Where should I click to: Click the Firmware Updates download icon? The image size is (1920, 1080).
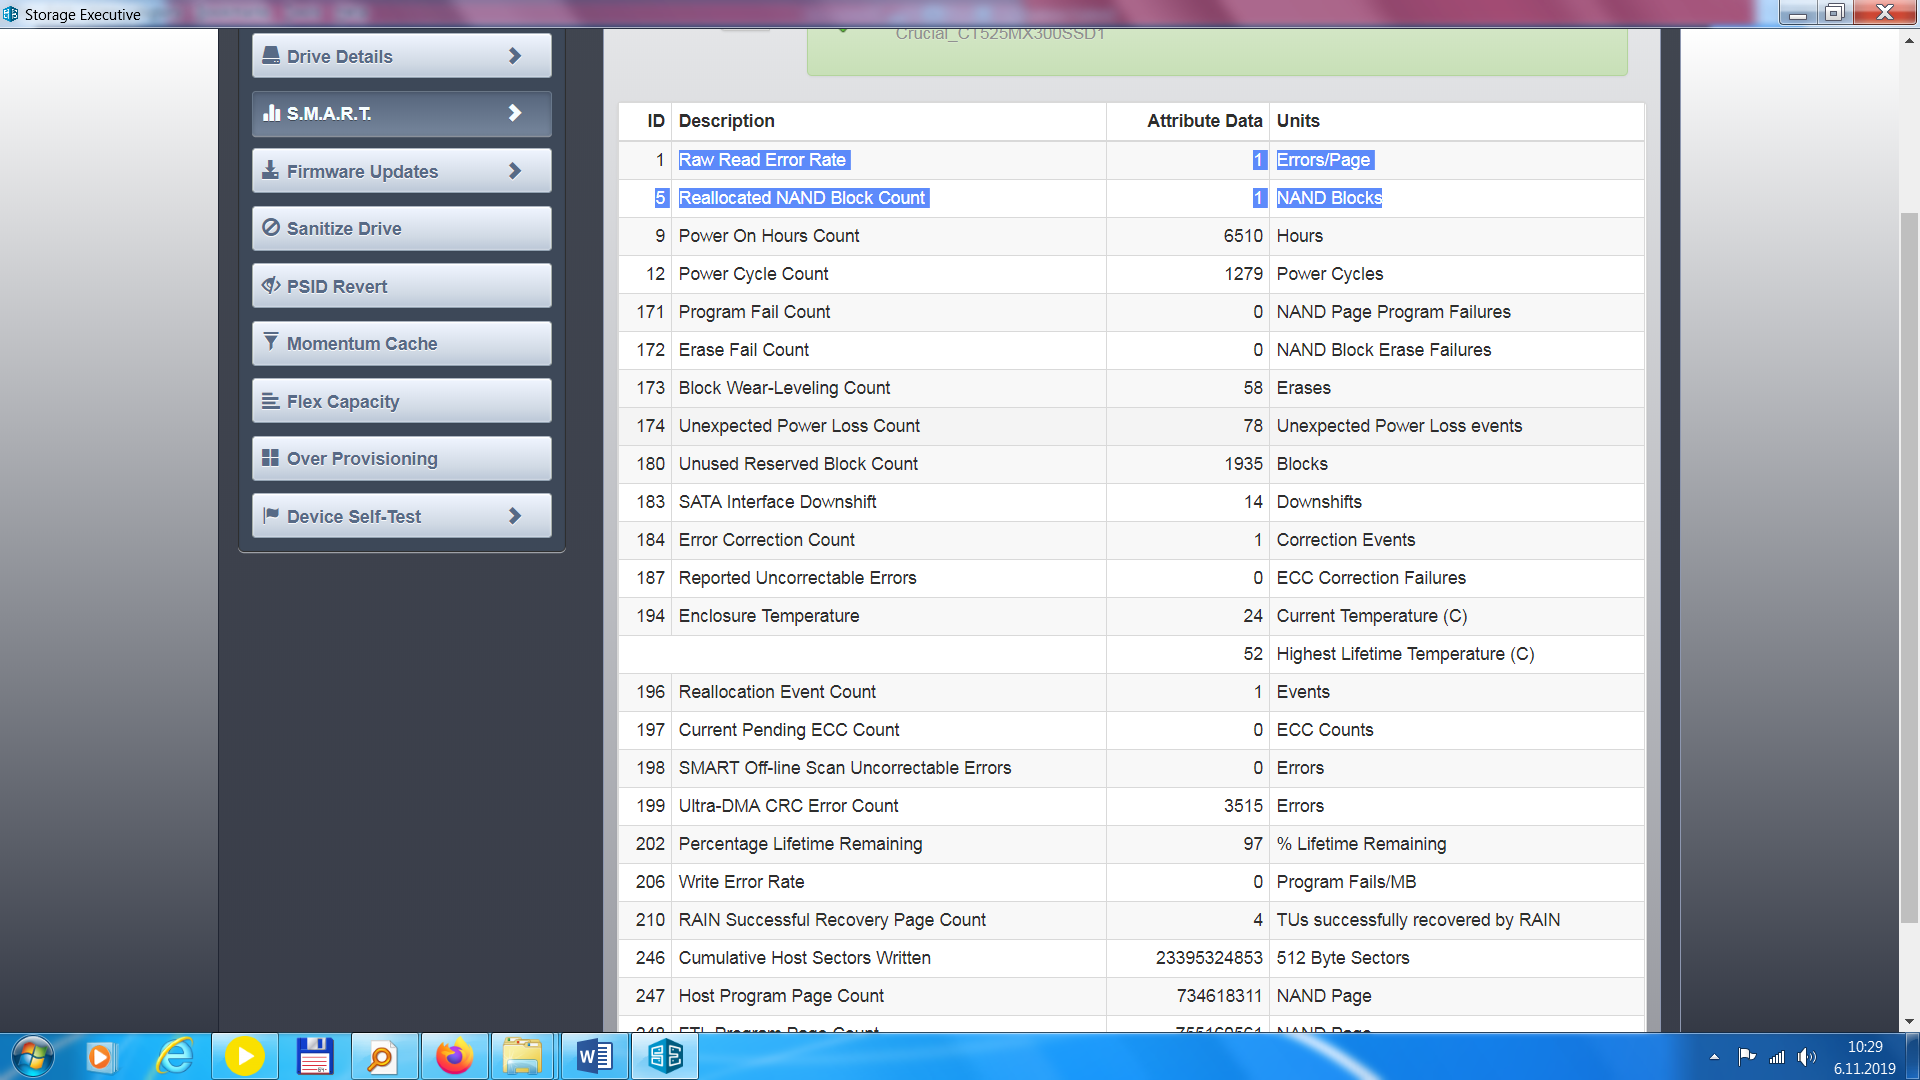pos(270,170)
